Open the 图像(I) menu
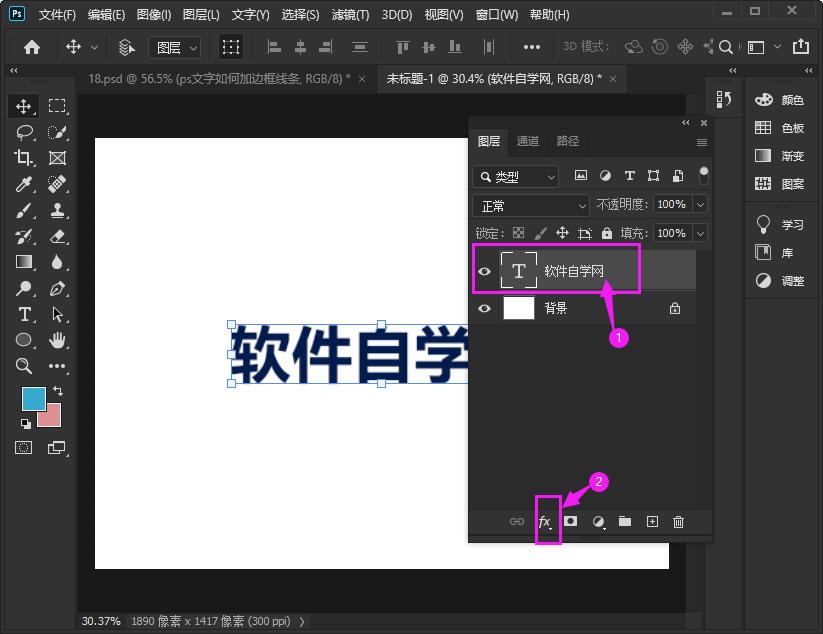Viewport: 823px width, 634px height. [x=154, y=15]
